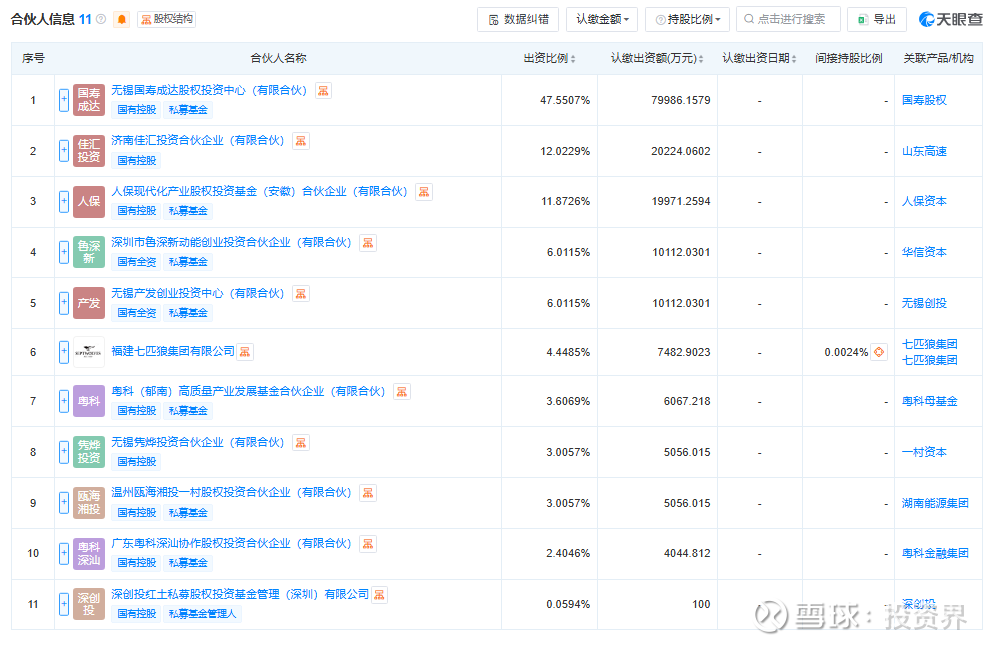The height and width of the screenshot is (647, 996).
Task: Click the search input field 点击进行搜索
Action: tap(788, 19)
